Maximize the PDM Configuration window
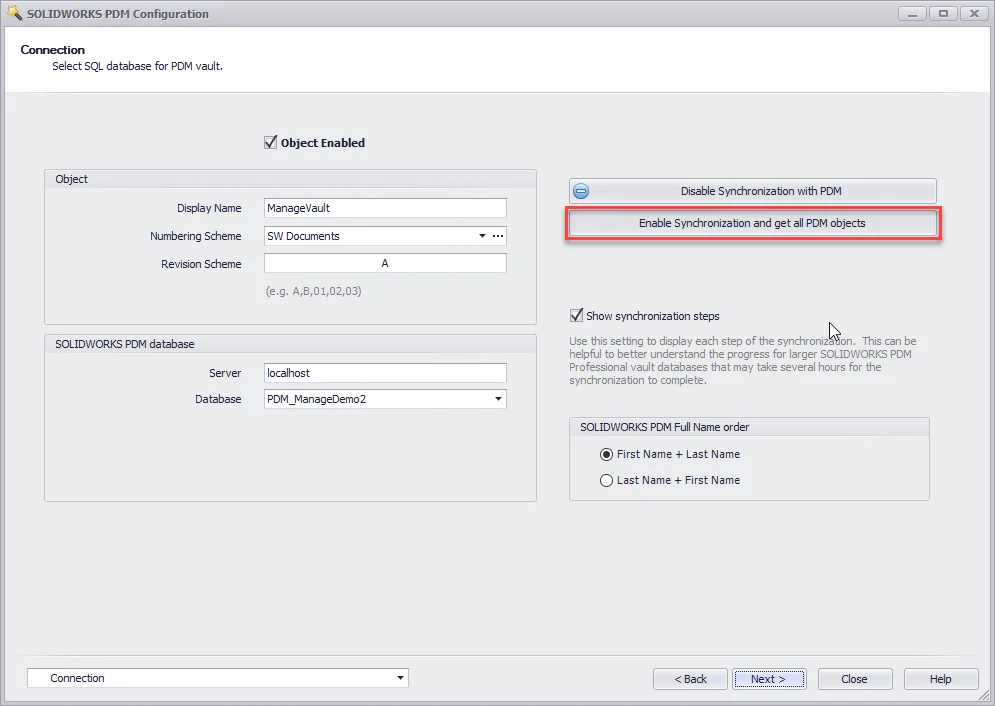The height and width of the screenshot is (706, 995). click(x=940, y=13)
